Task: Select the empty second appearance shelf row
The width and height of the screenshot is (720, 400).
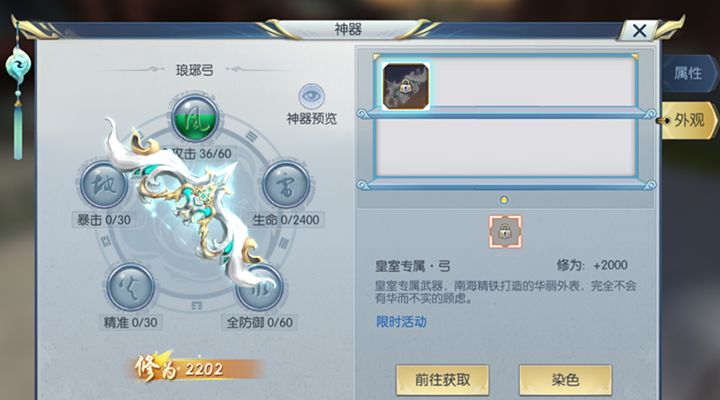Action: click(506, 148)
